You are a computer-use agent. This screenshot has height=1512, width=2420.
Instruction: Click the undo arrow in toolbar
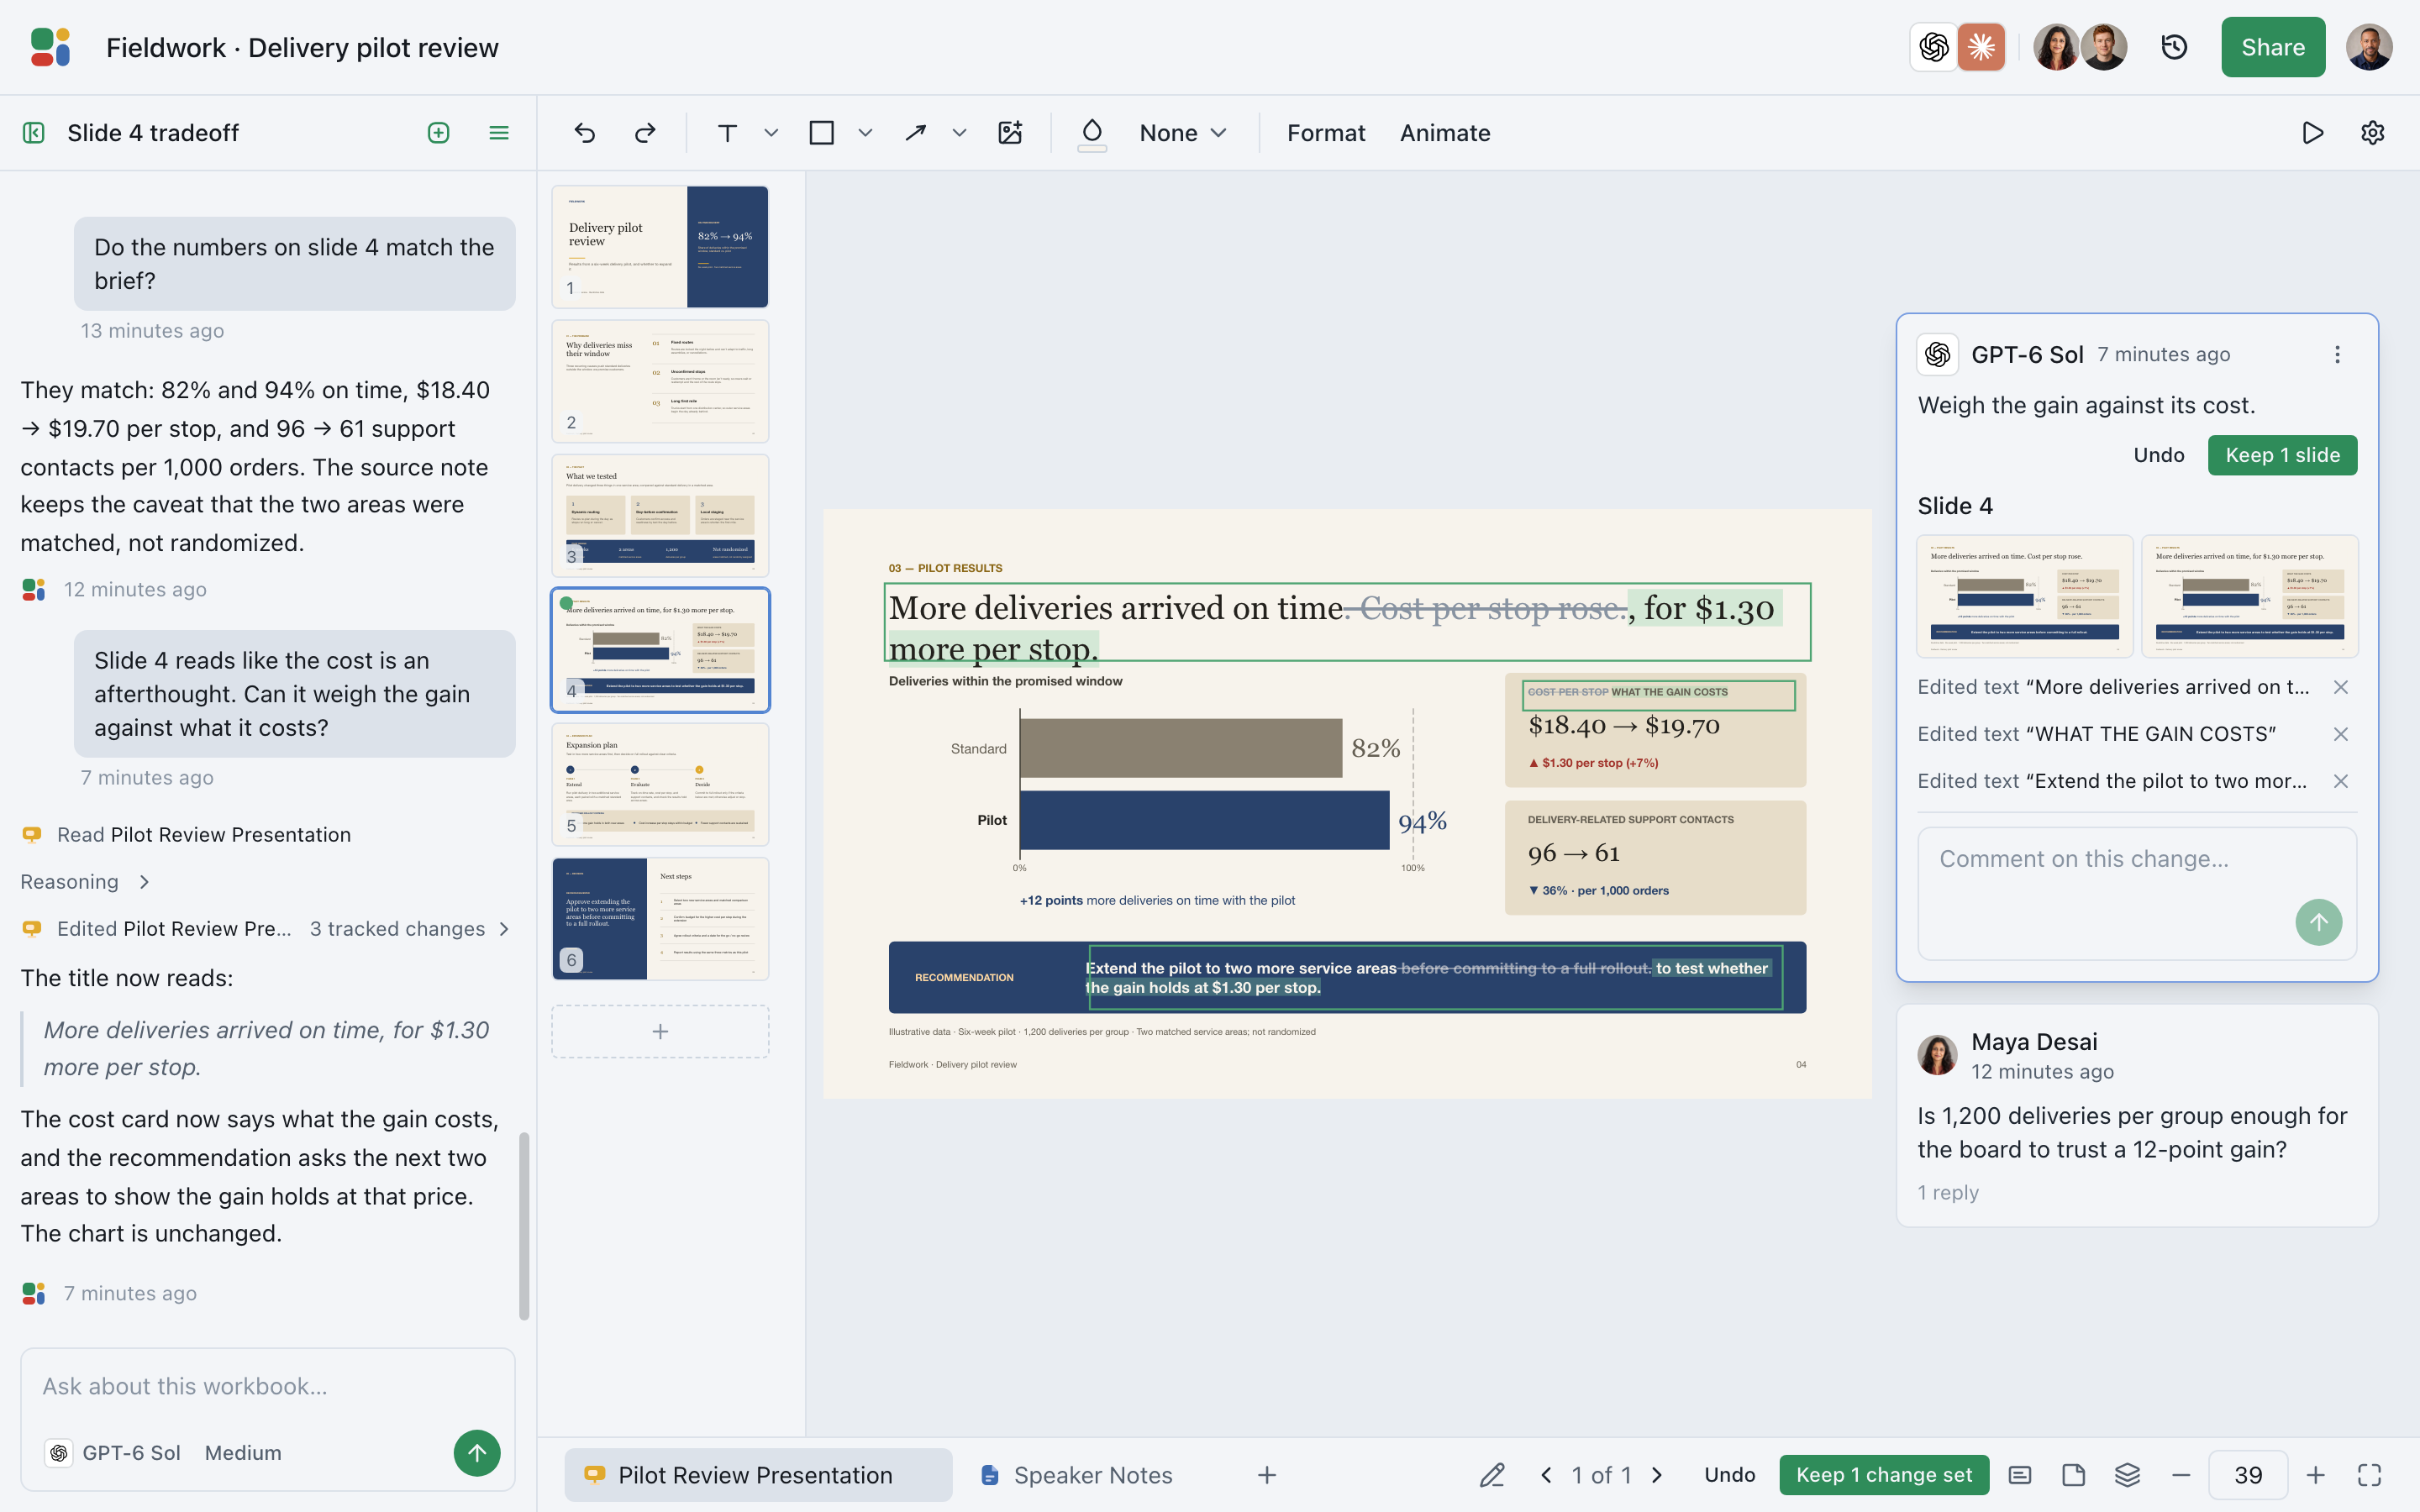[x=585, y=133]
